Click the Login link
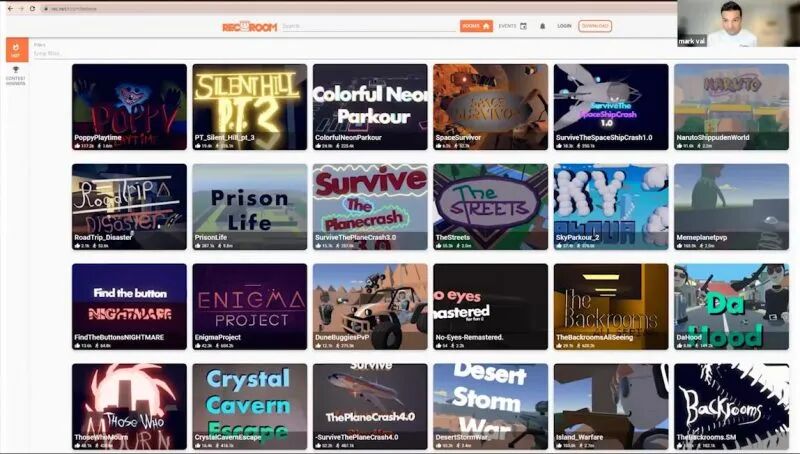Image resolution: width=800 pixels, height=454 pixels. click(x=564, y=26)
